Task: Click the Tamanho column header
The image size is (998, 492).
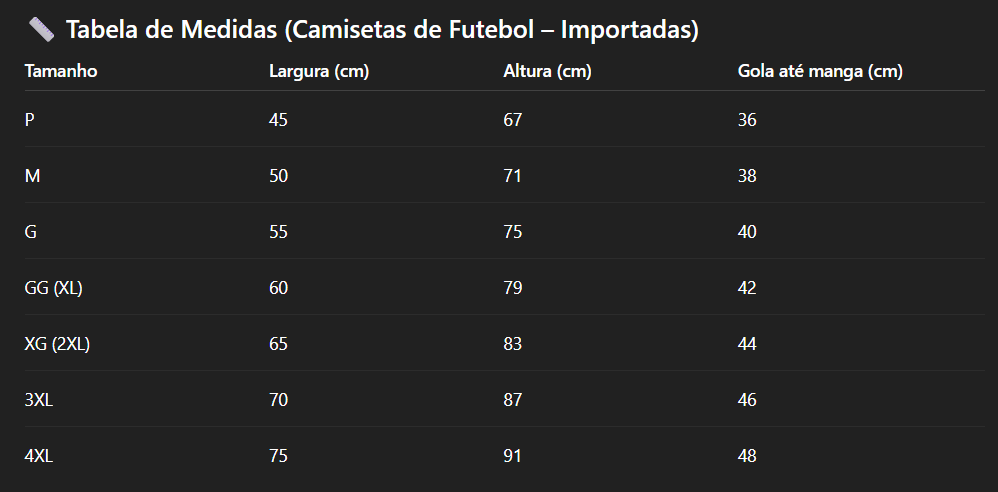Action: 61,71
